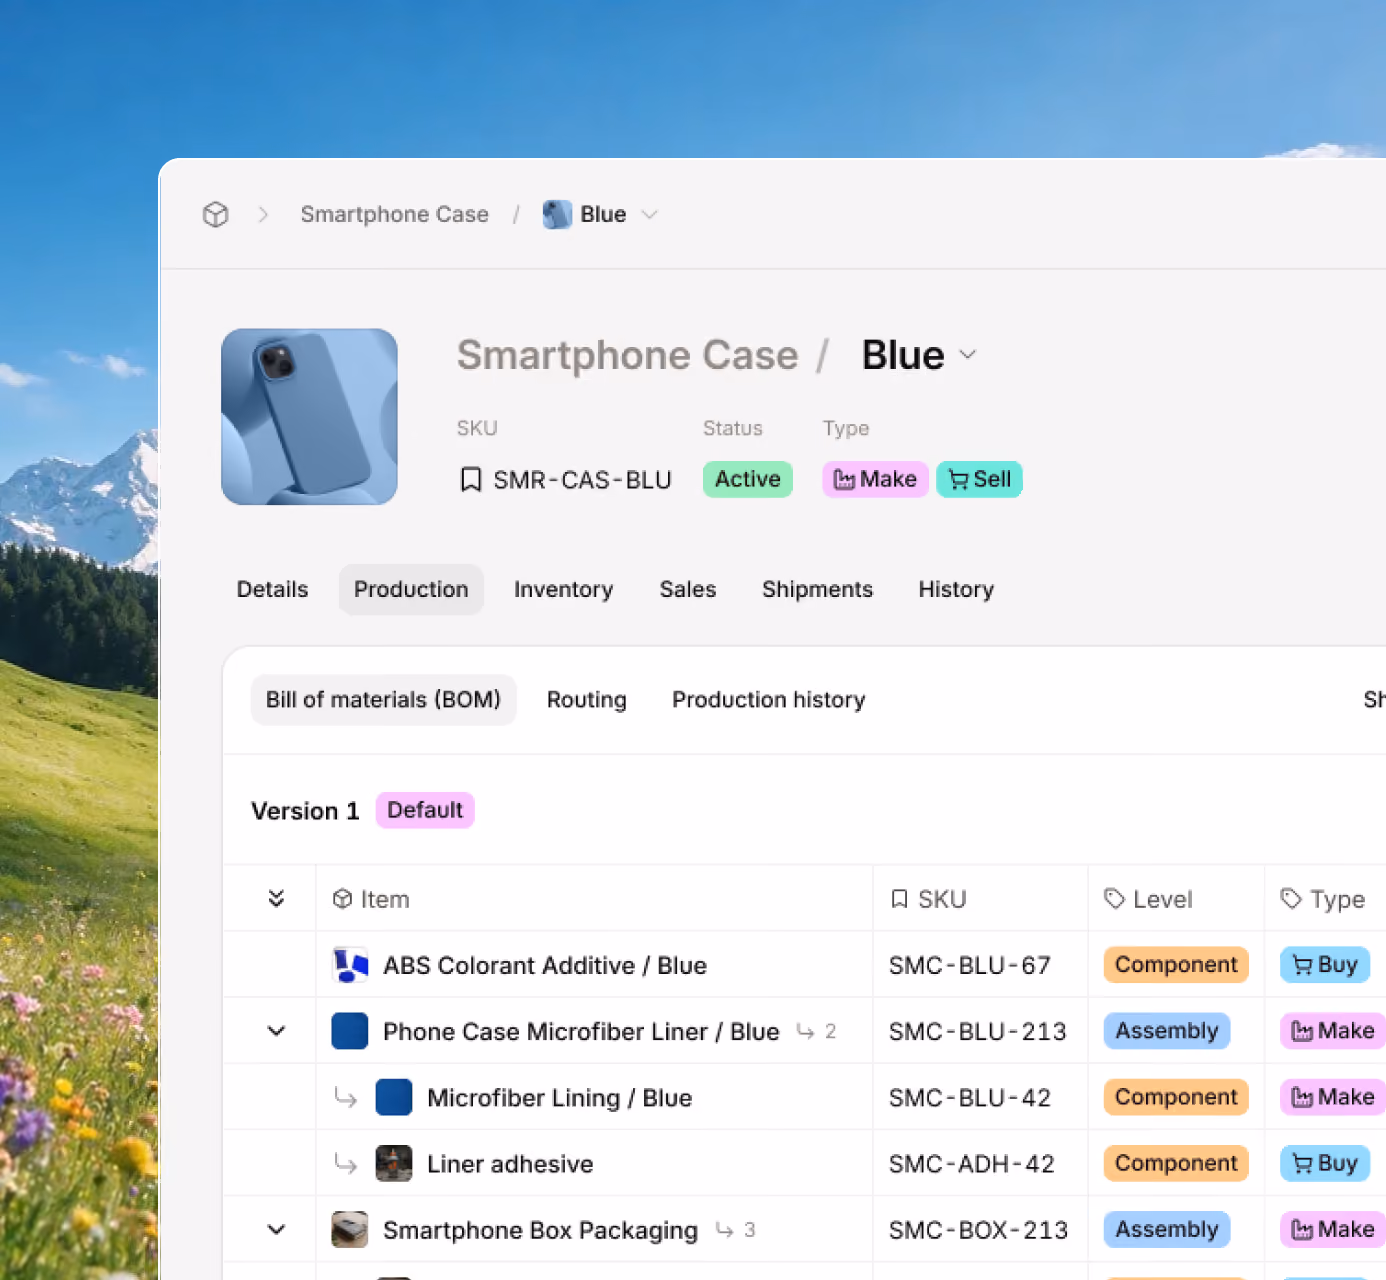This screenshot has height=1280, width=1386.
Task: Open the blue smartphone case product image
Action: tap(309, 417)
